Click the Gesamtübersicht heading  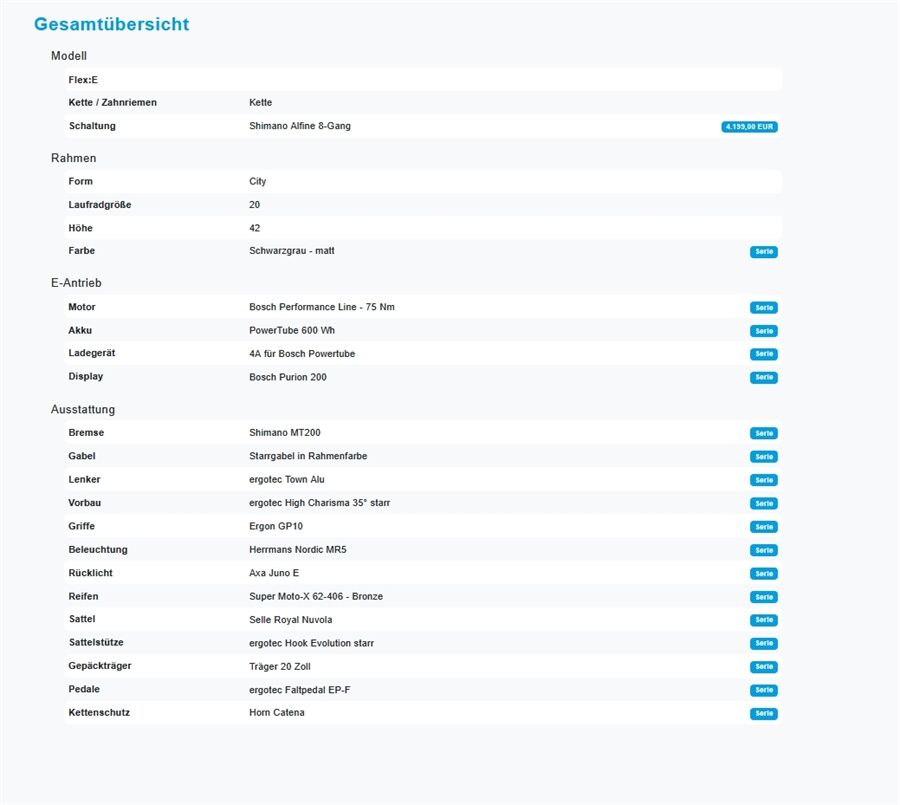pos(111,24)
